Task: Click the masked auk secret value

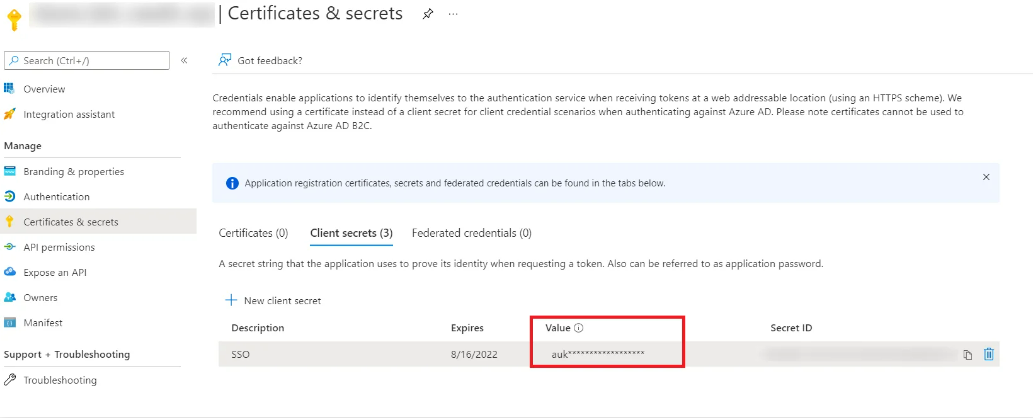Action: click(598, 354)
